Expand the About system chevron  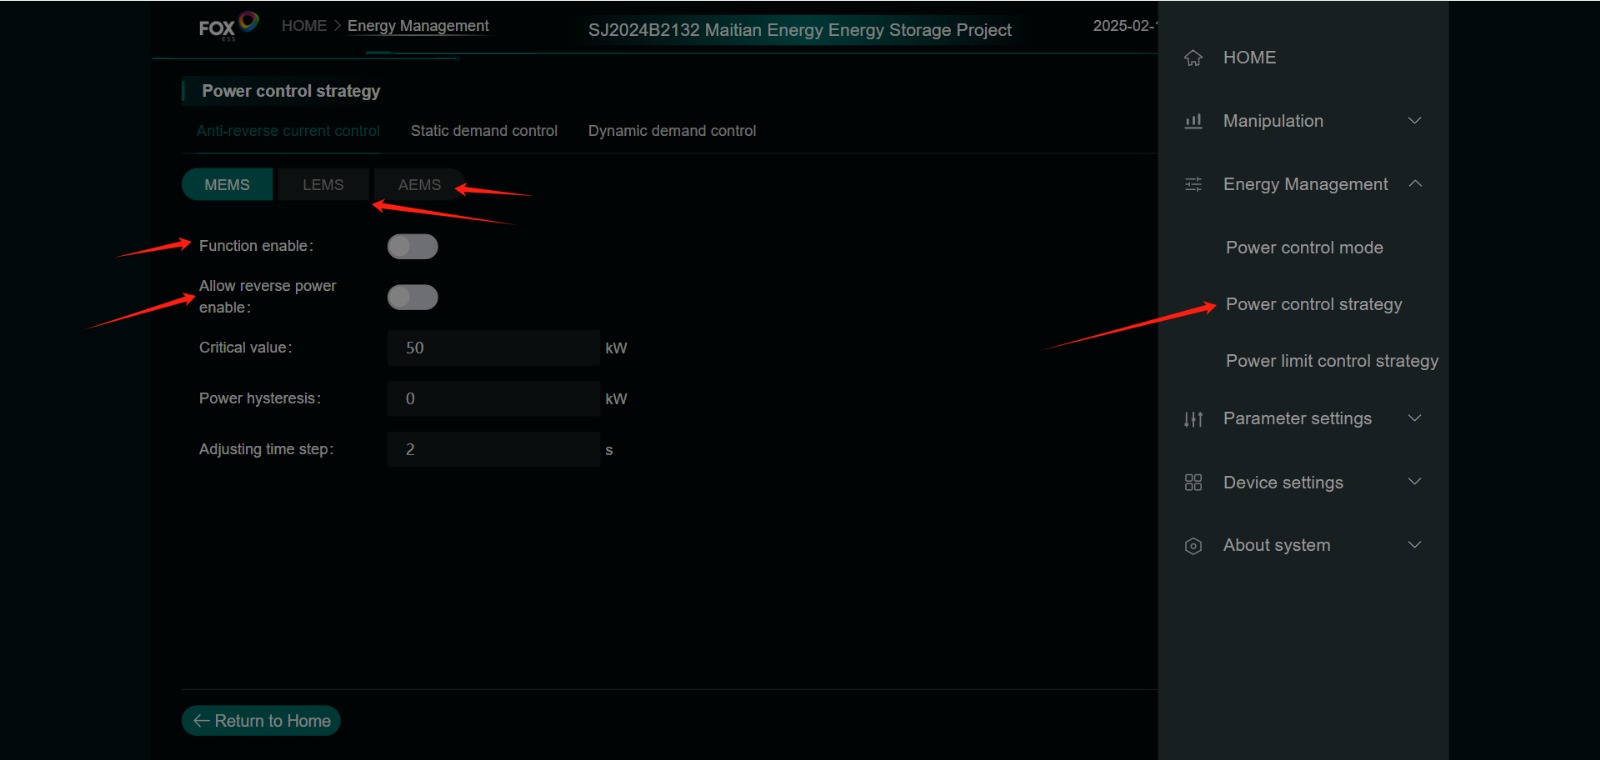[1415, 545]
